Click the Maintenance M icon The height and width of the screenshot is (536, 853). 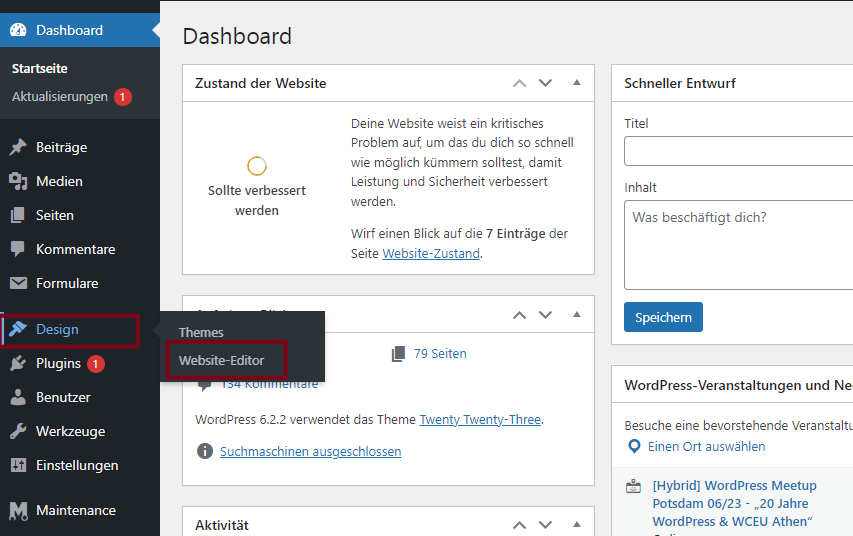pos(18,510)
